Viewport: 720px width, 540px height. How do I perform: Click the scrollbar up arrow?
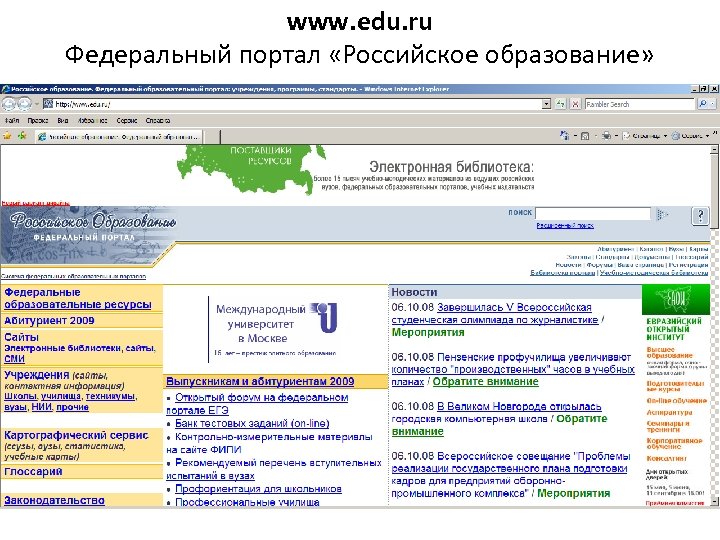pyautogui.click(x=714, y=149)
